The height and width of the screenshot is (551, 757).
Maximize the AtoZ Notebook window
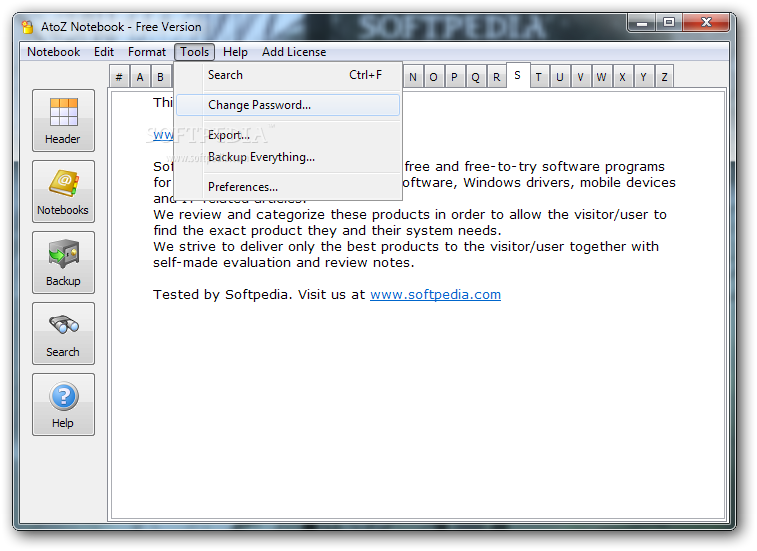[x=669, y=23]
